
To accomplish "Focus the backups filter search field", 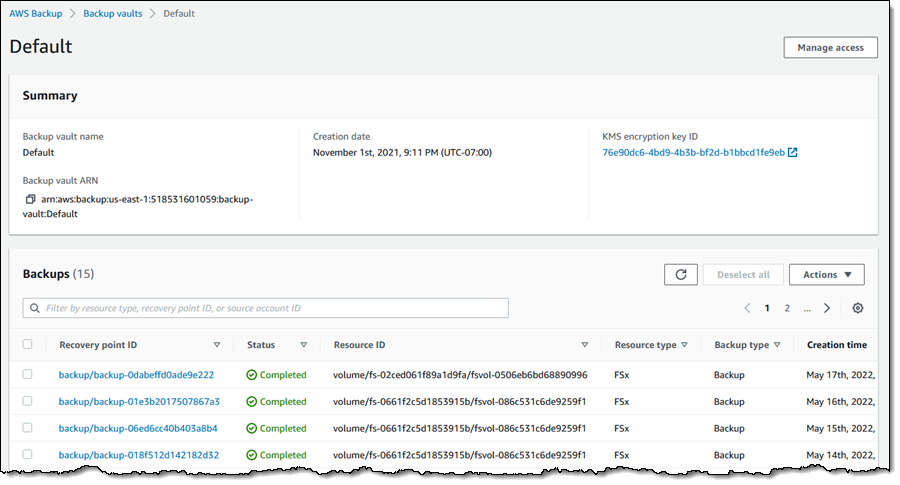I will [x=266, y=308].
